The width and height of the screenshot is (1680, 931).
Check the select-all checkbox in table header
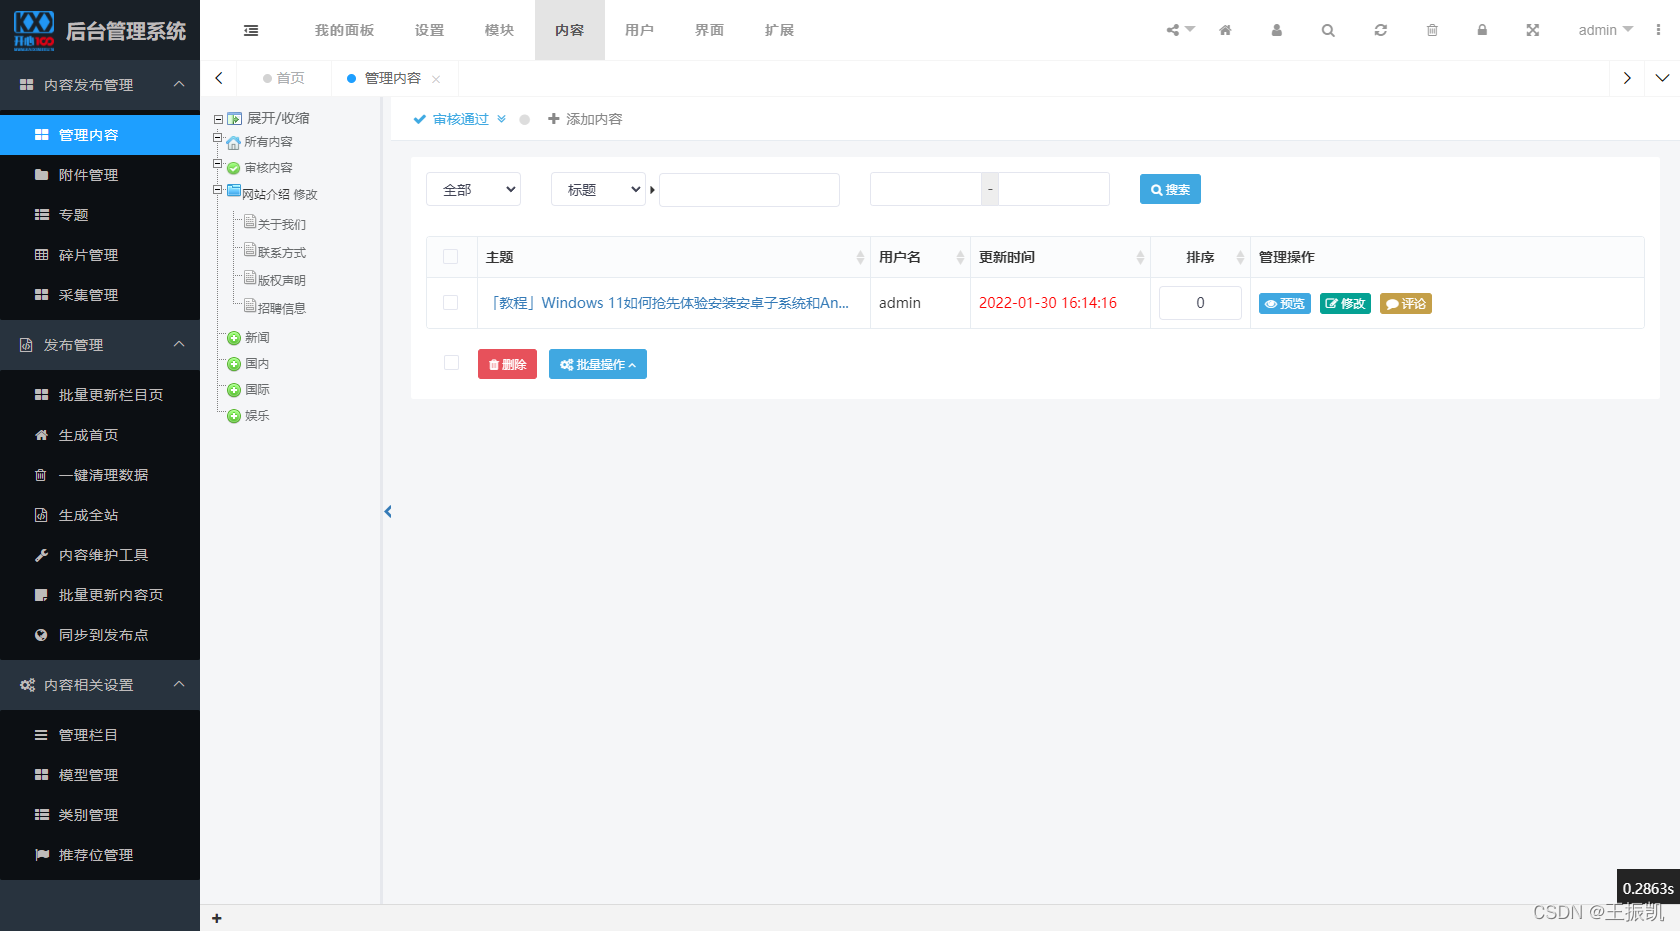point(450,257)
